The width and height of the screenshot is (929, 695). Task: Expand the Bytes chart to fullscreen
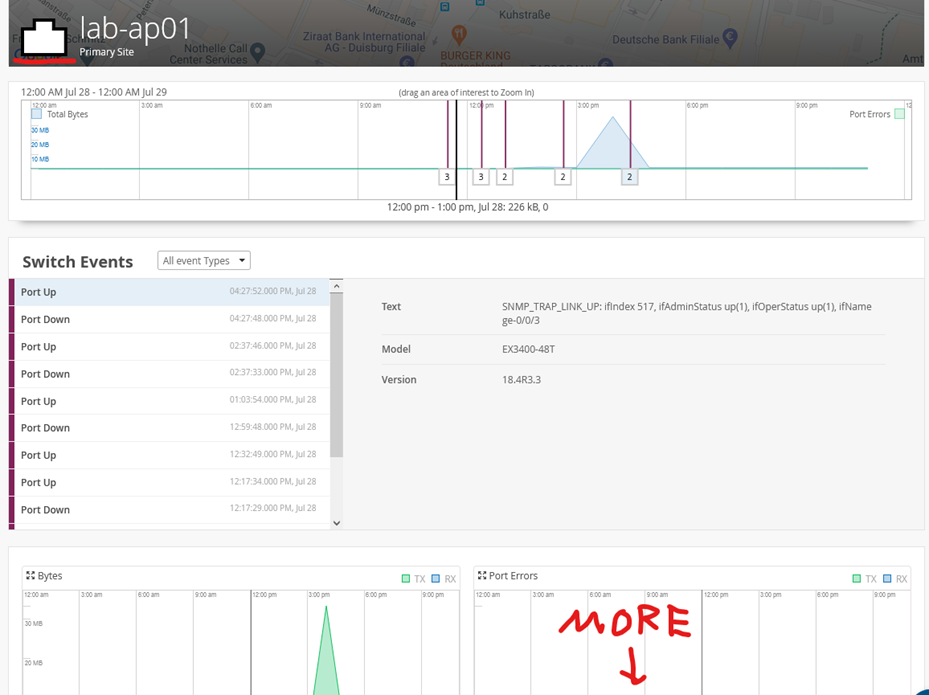(29, 576)
